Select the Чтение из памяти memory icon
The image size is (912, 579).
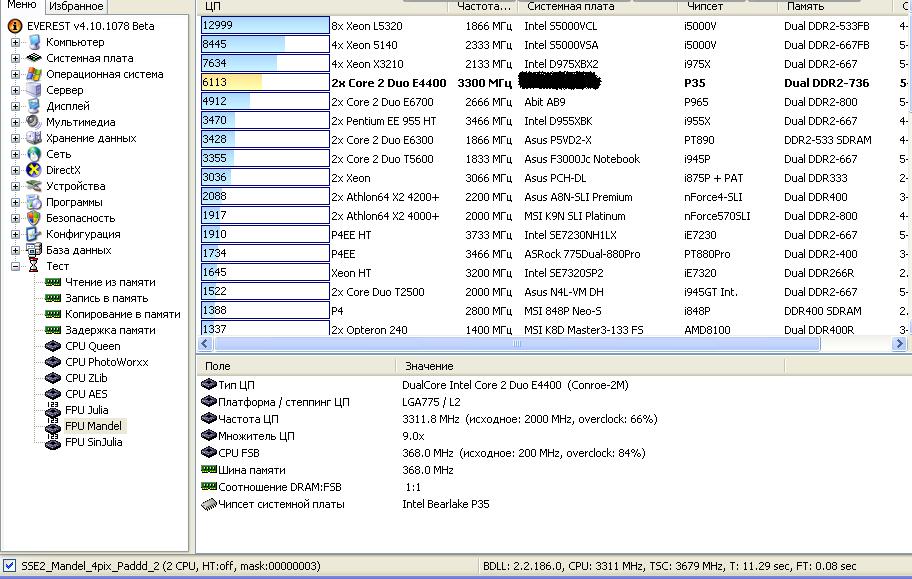(53, 282)
